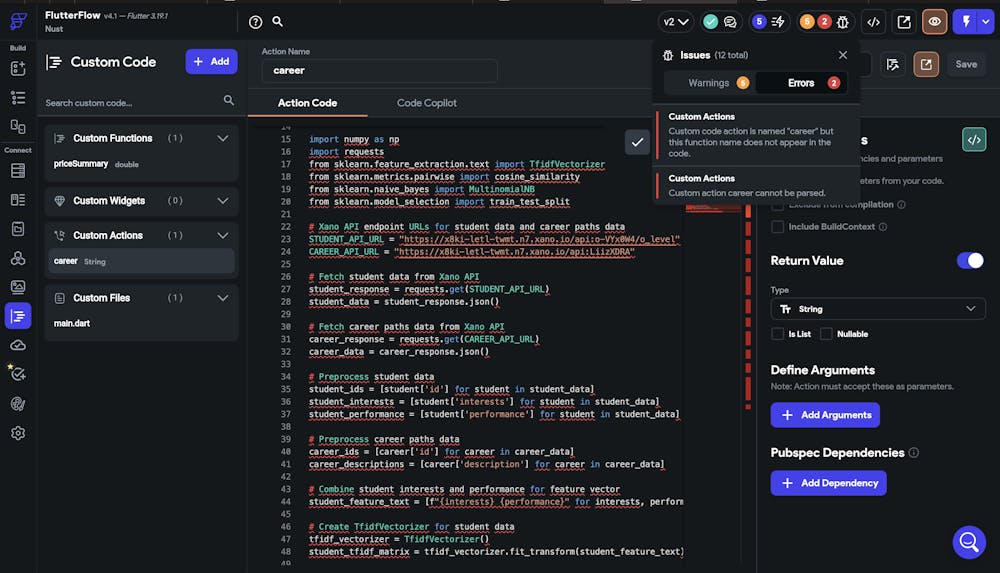Switch to the Code Copilot tab
This screenshot has width=1000, height=573.
pos(426,103)
